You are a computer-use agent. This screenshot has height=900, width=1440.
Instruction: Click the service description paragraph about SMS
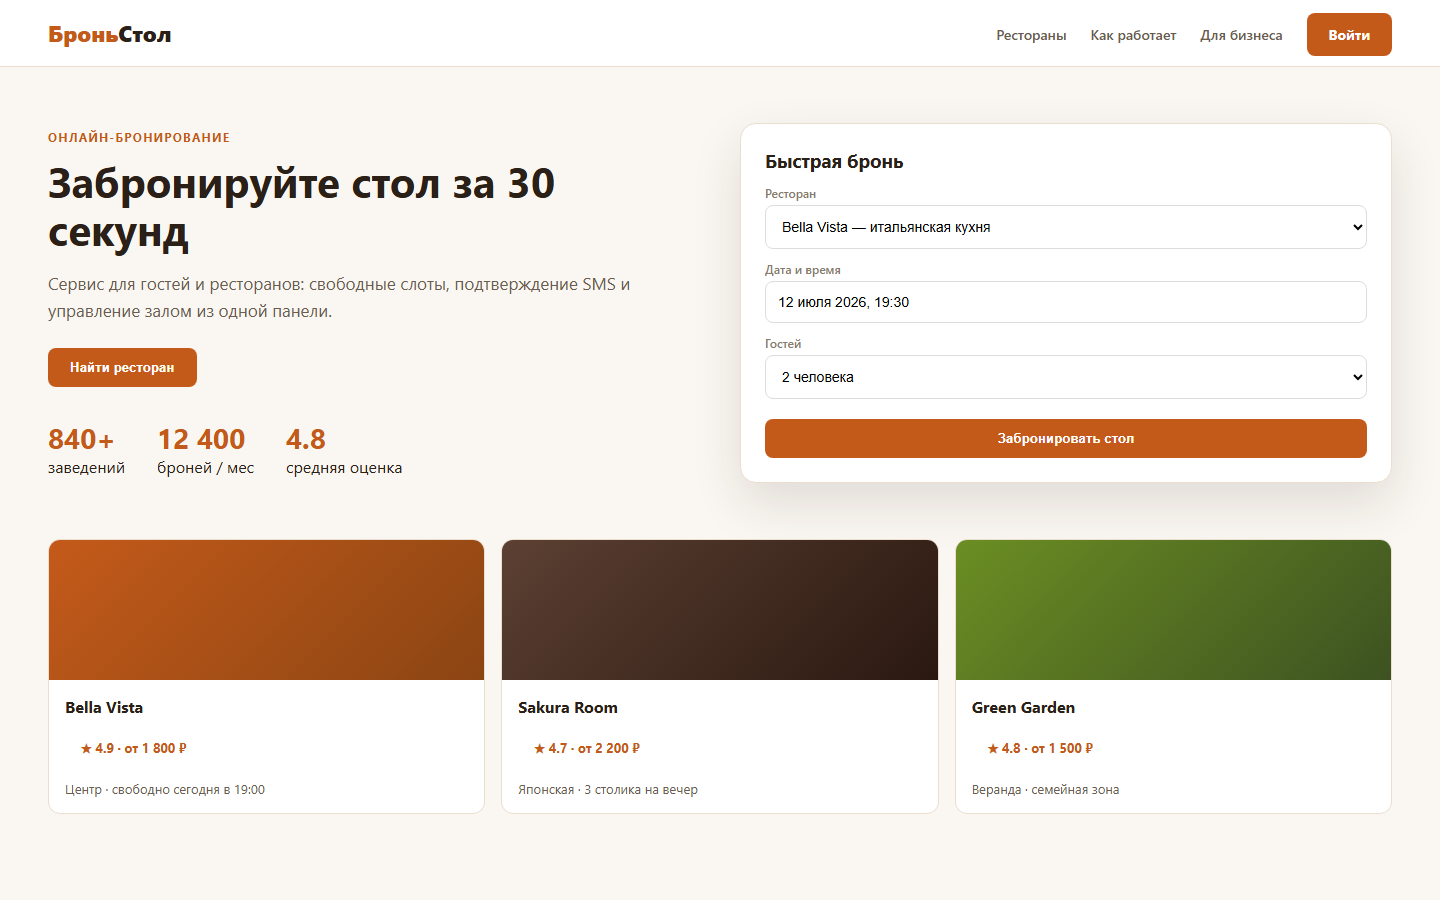[339, 298]
